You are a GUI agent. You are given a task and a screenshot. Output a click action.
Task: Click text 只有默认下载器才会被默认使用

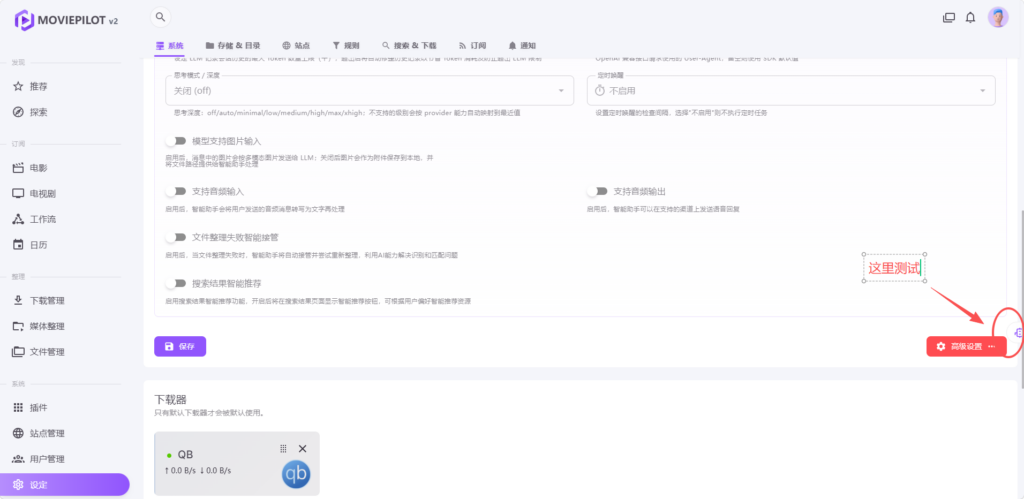[x=209, y=413]
